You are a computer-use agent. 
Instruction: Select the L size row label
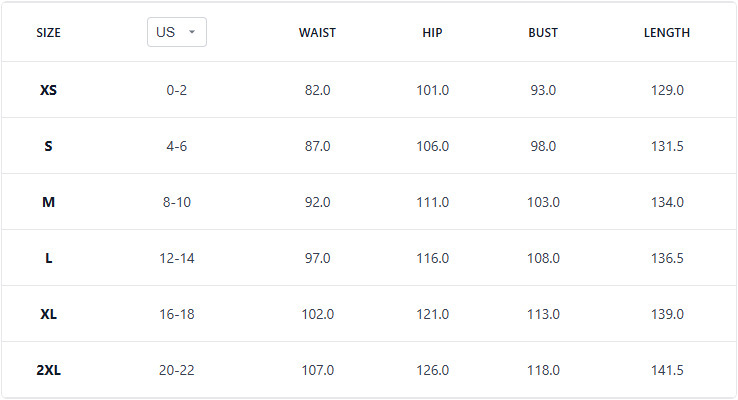coord(48,258)
